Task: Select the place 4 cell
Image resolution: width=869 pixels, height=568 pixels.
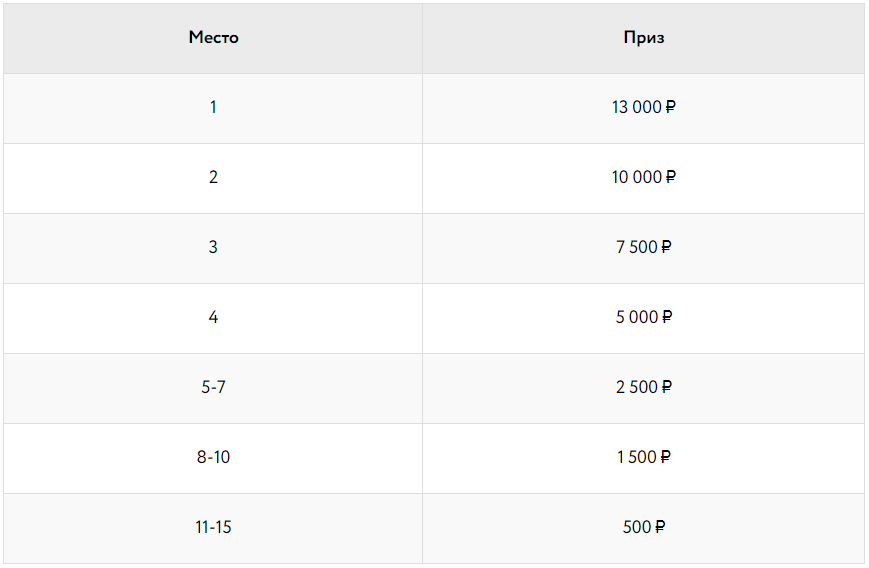Action: (x=213, y=317)
